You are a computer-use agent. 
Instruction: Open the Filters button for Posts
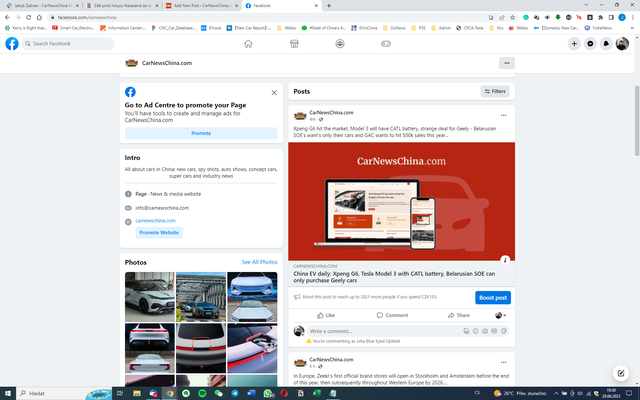[x=495, y=91]
